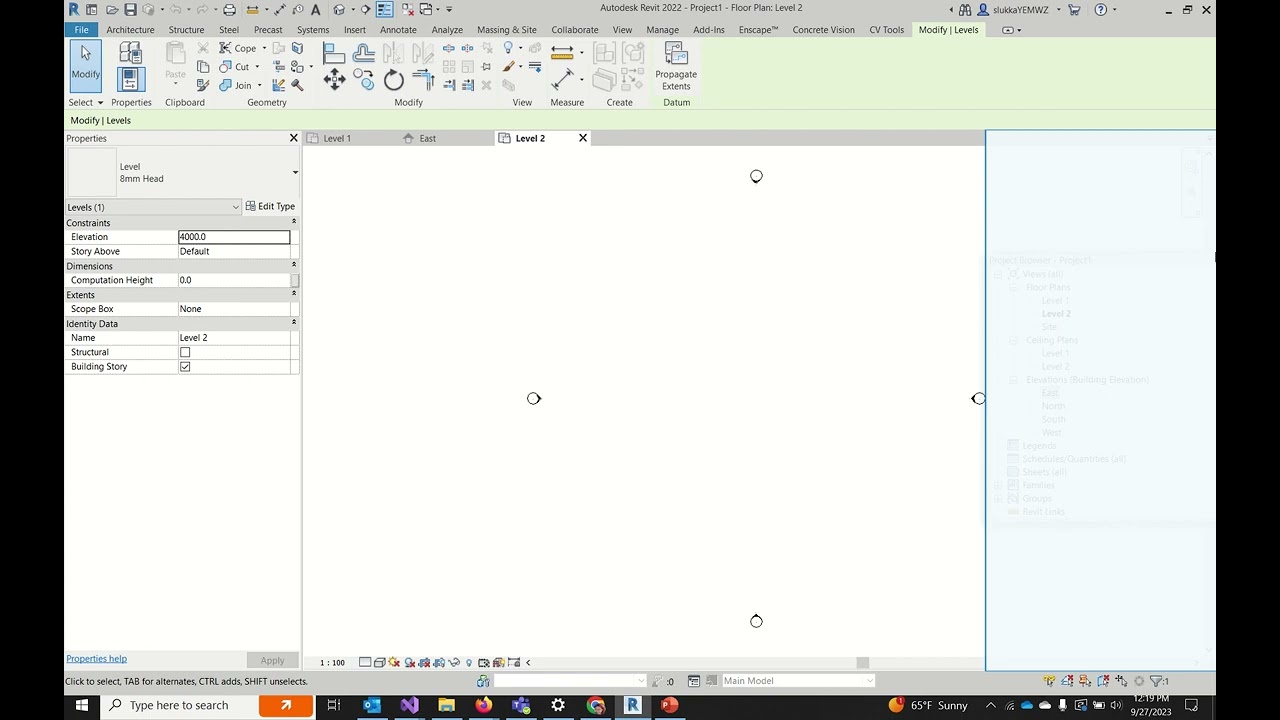
Task: Open the Annotate ribbon tab
Action: coord(398,30)
